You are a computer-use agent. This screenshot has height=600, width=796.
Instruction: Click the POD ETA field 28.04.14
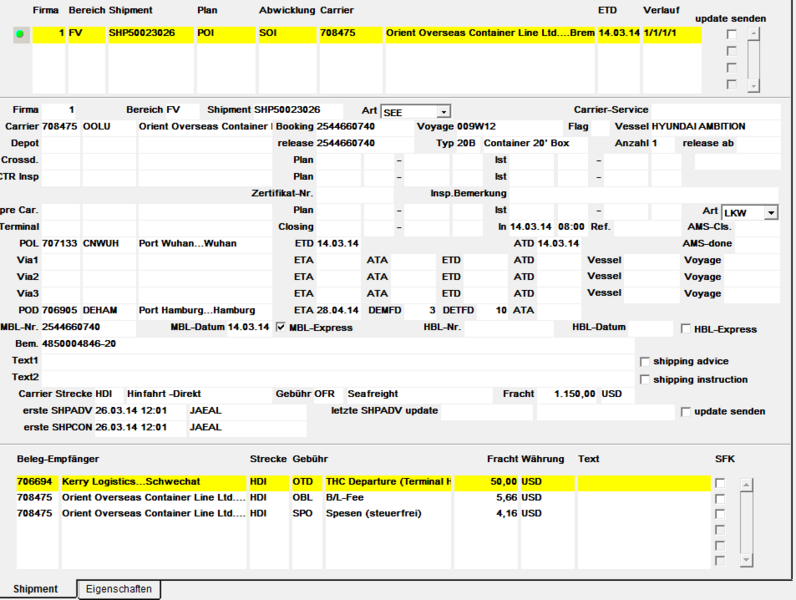338,310
